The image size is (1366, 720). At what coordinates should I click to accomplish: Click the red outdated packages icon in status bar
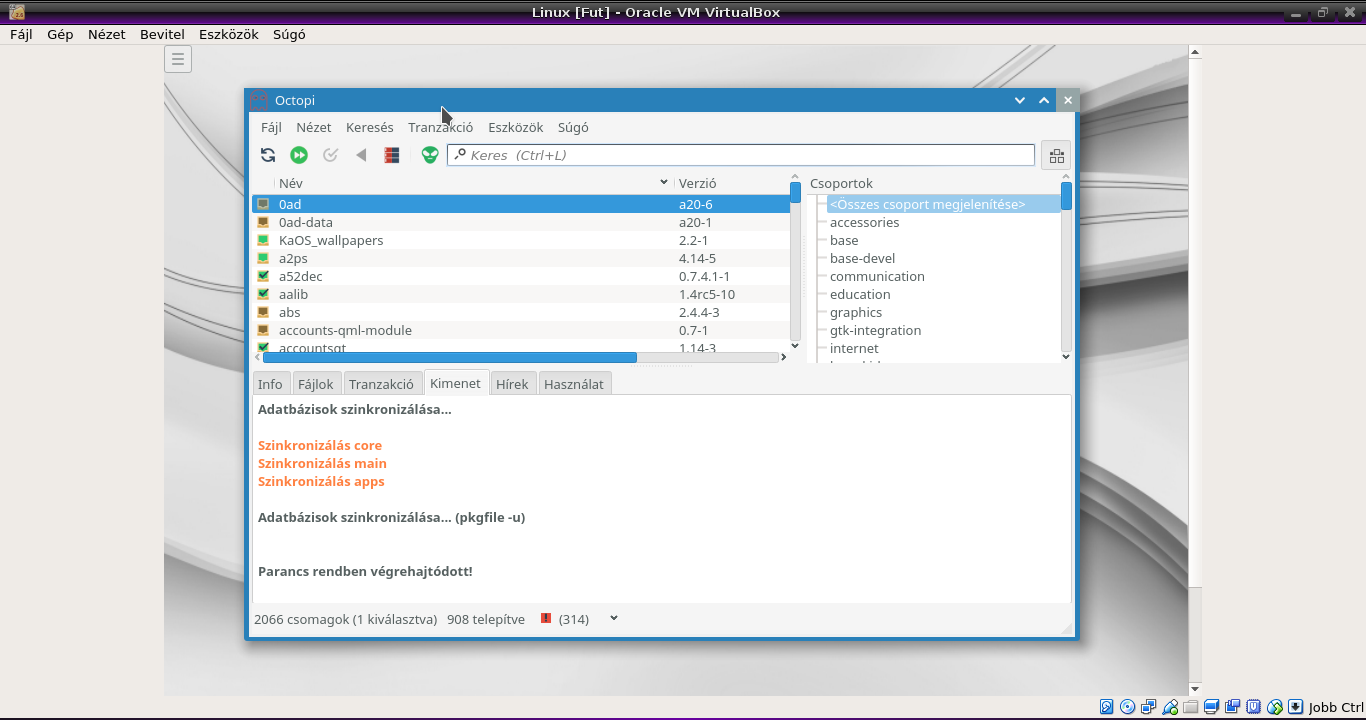(546, 619)
